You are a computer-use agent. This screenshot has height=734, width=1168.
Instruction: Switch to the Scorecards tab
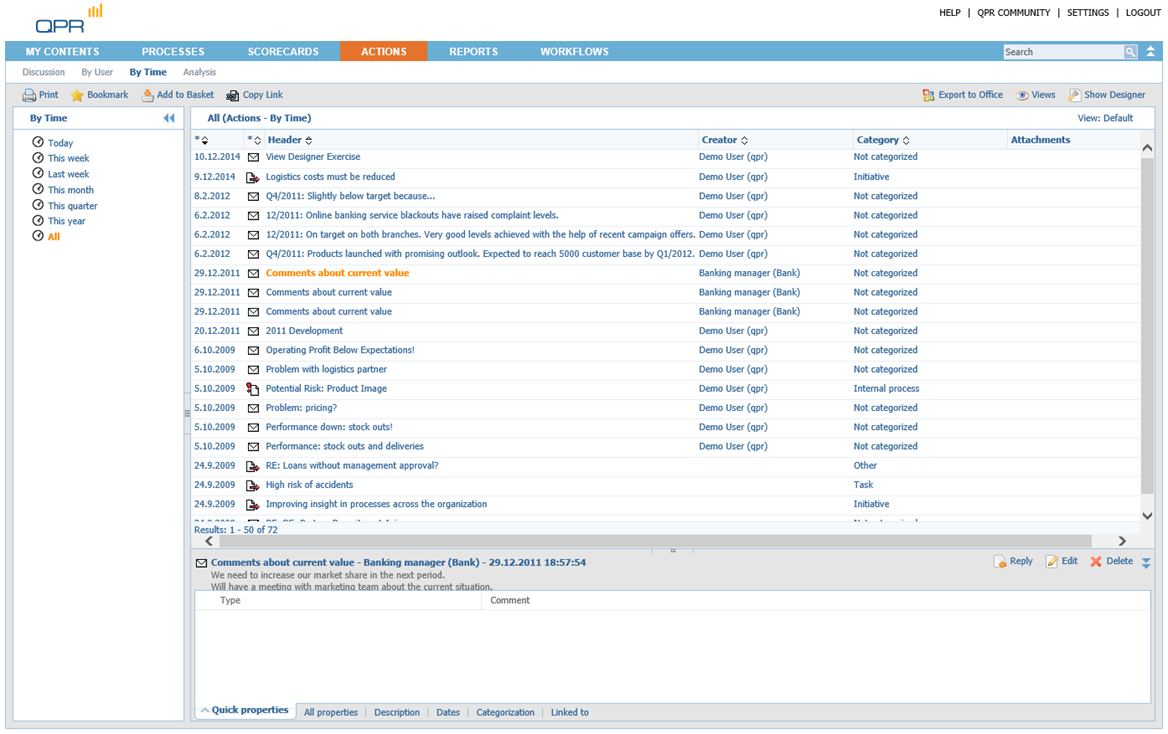pyautogui.click(x=283, y=52)
